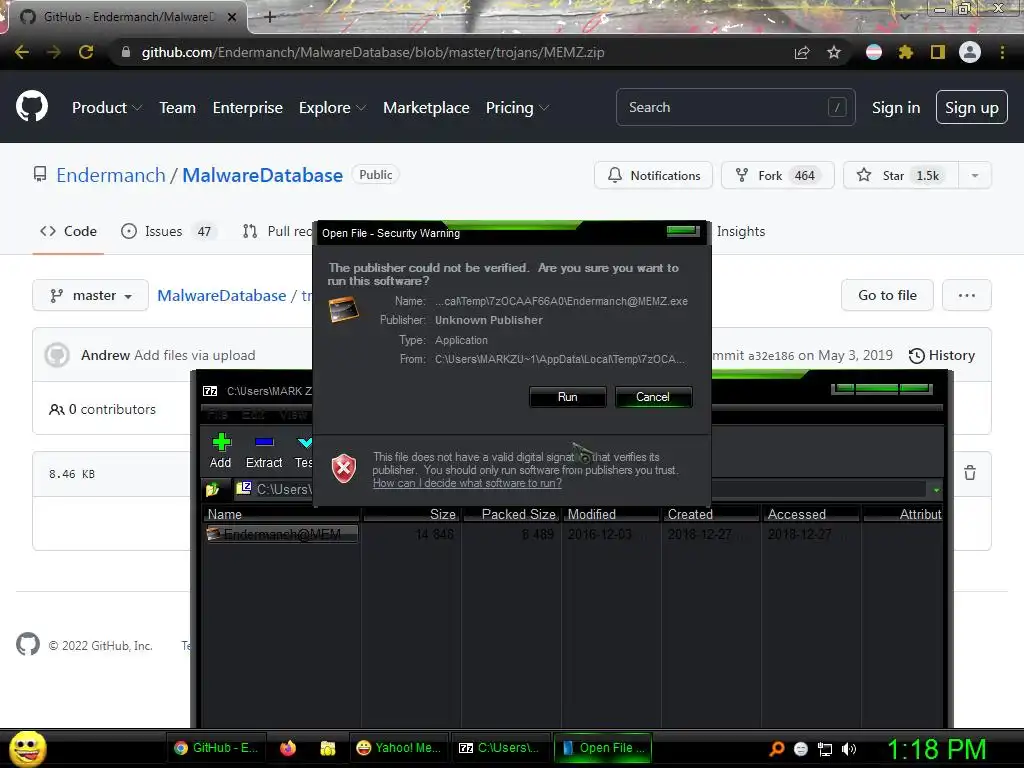The image size is (1024, 768).
Task: Open the browser profile avatar
Action: (970, 52)
